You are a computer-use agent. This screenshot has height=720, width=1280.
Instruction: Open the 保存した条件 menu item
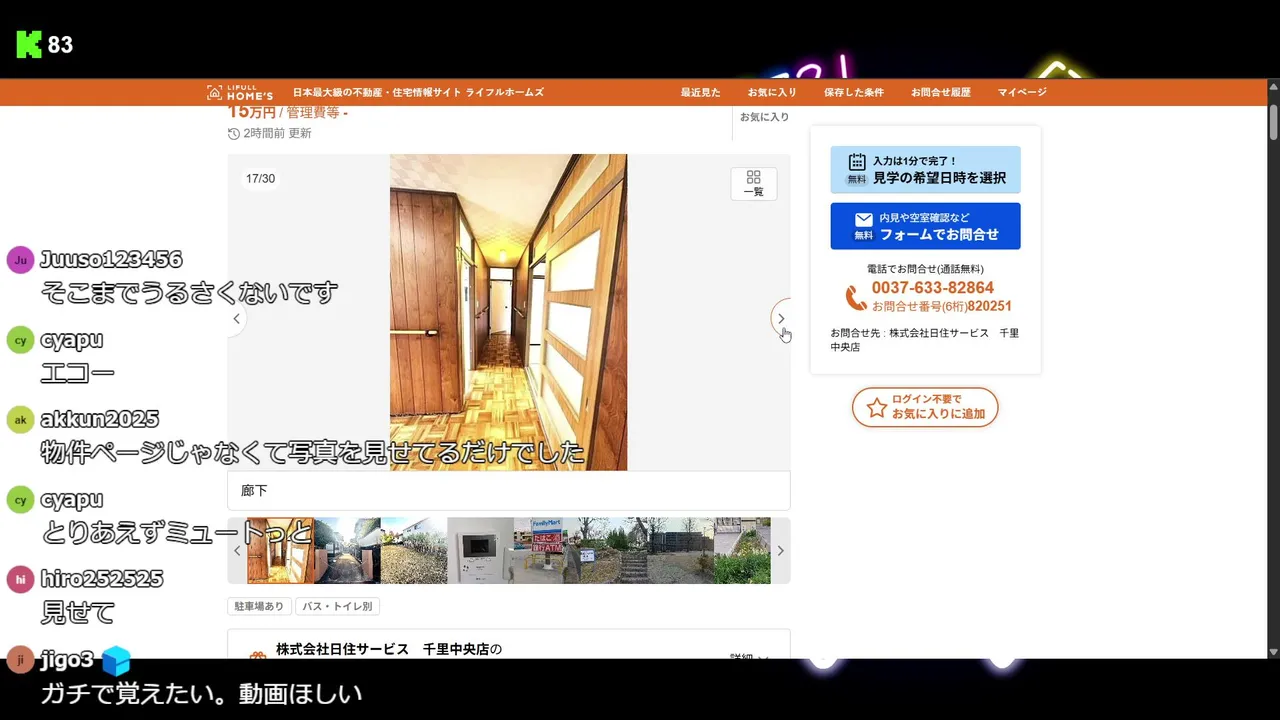click(x=854, y=92)
